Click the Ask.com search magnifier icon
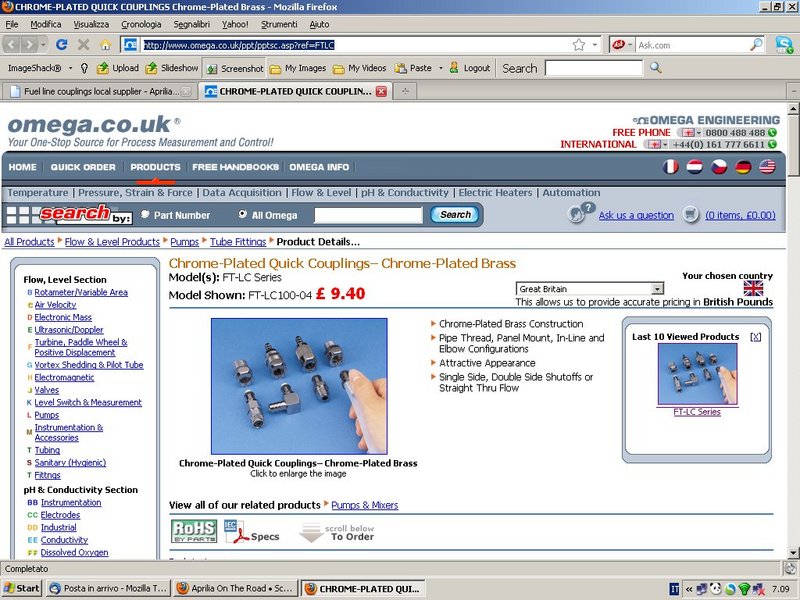The image size is (800, 600). 756,45
